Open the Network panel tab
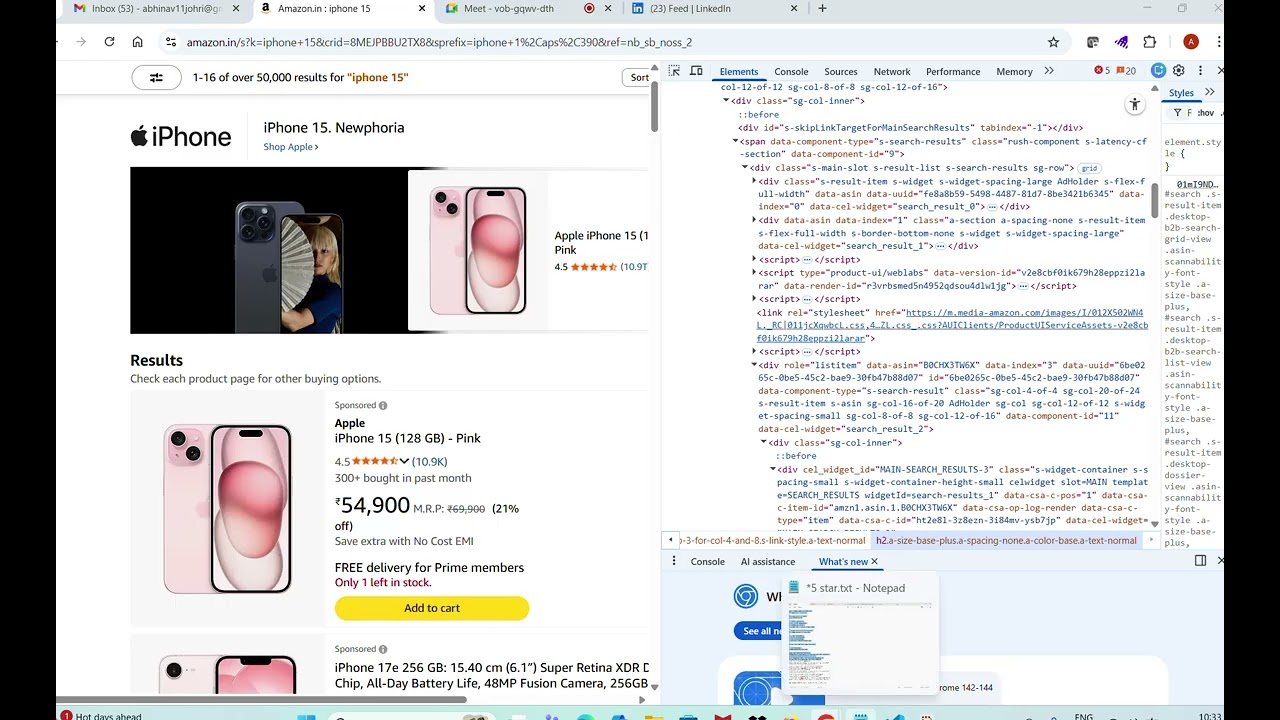 tap(892, 71)
